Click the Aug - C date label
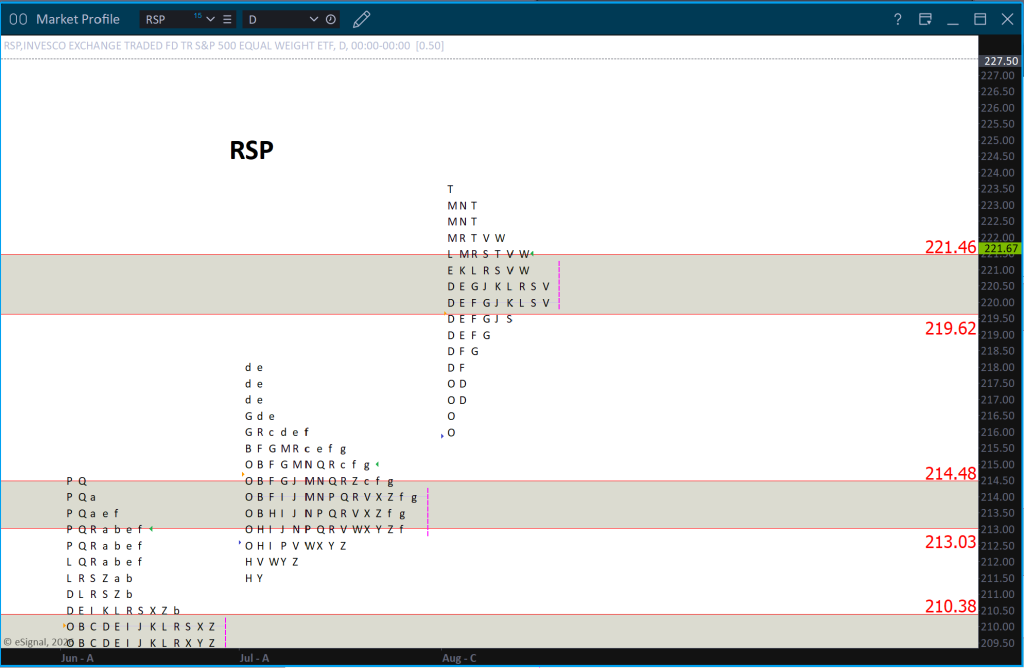Screen dimensions: 1024x668 coord(459,658)
